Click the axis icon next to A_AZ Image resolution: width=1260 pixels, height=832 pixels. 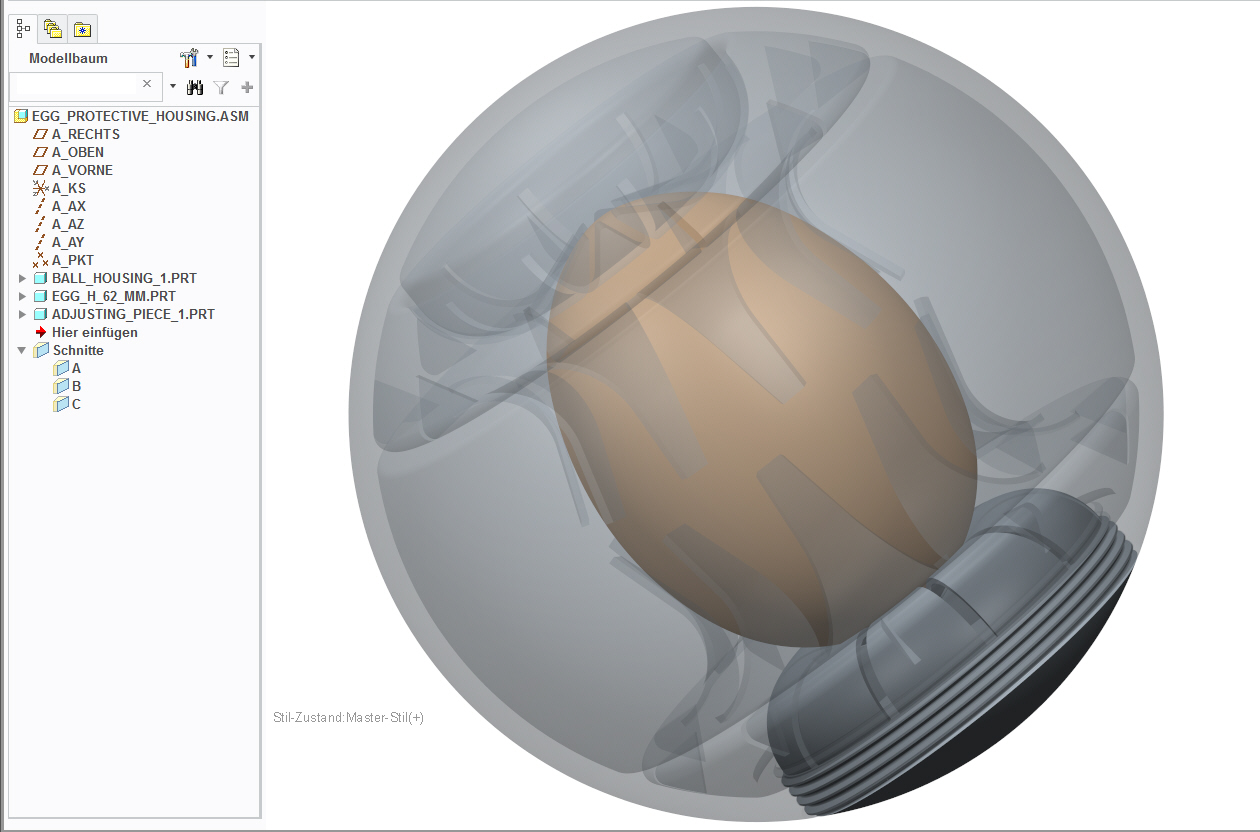point(41,224)
